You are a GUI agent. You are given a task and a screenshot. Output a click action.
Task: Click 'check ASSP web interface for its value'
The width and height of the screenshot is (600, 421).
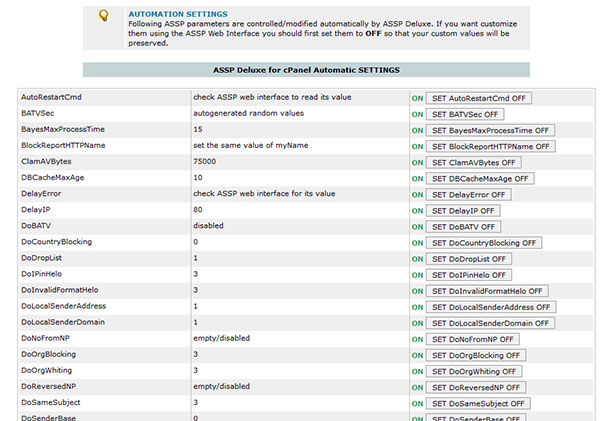click(x=264, y=194)
